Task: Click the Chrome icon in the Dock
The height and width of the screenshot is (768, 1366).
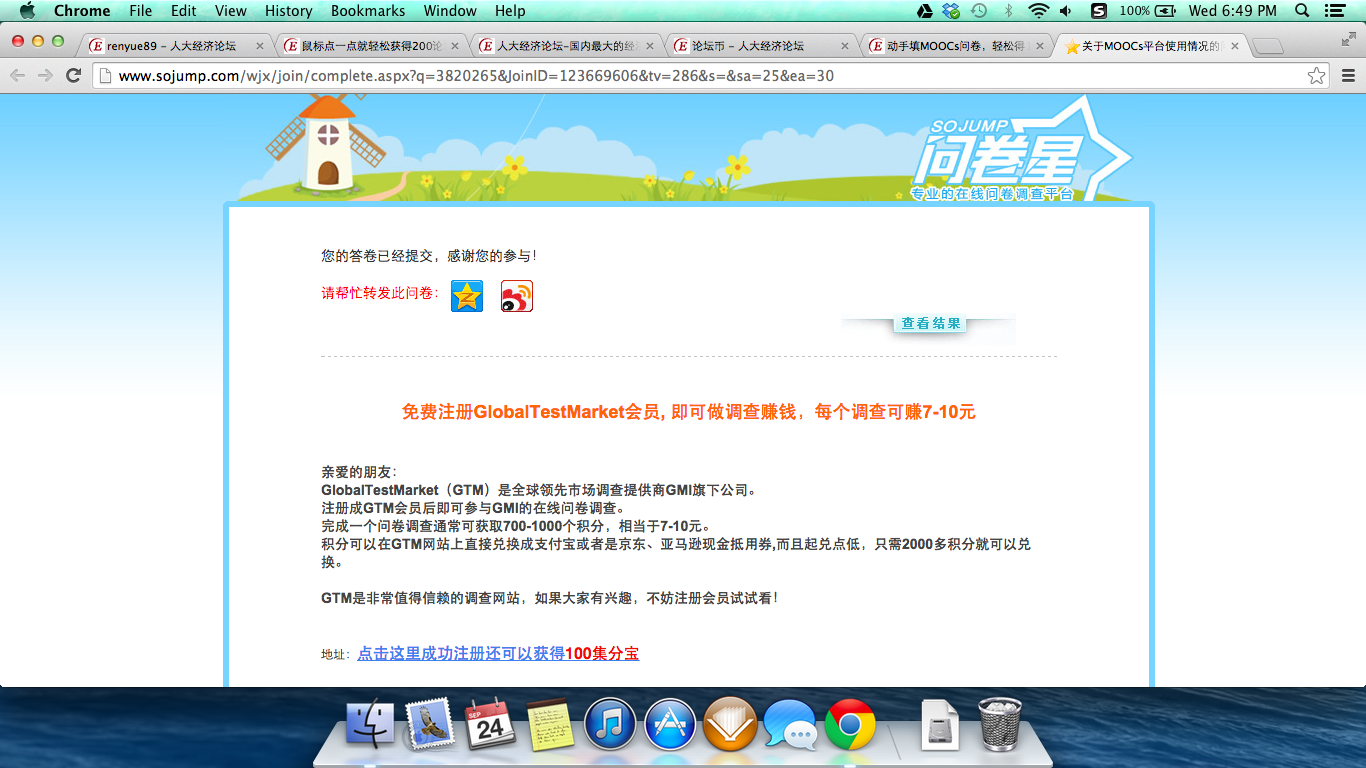Action: [850, 724]
